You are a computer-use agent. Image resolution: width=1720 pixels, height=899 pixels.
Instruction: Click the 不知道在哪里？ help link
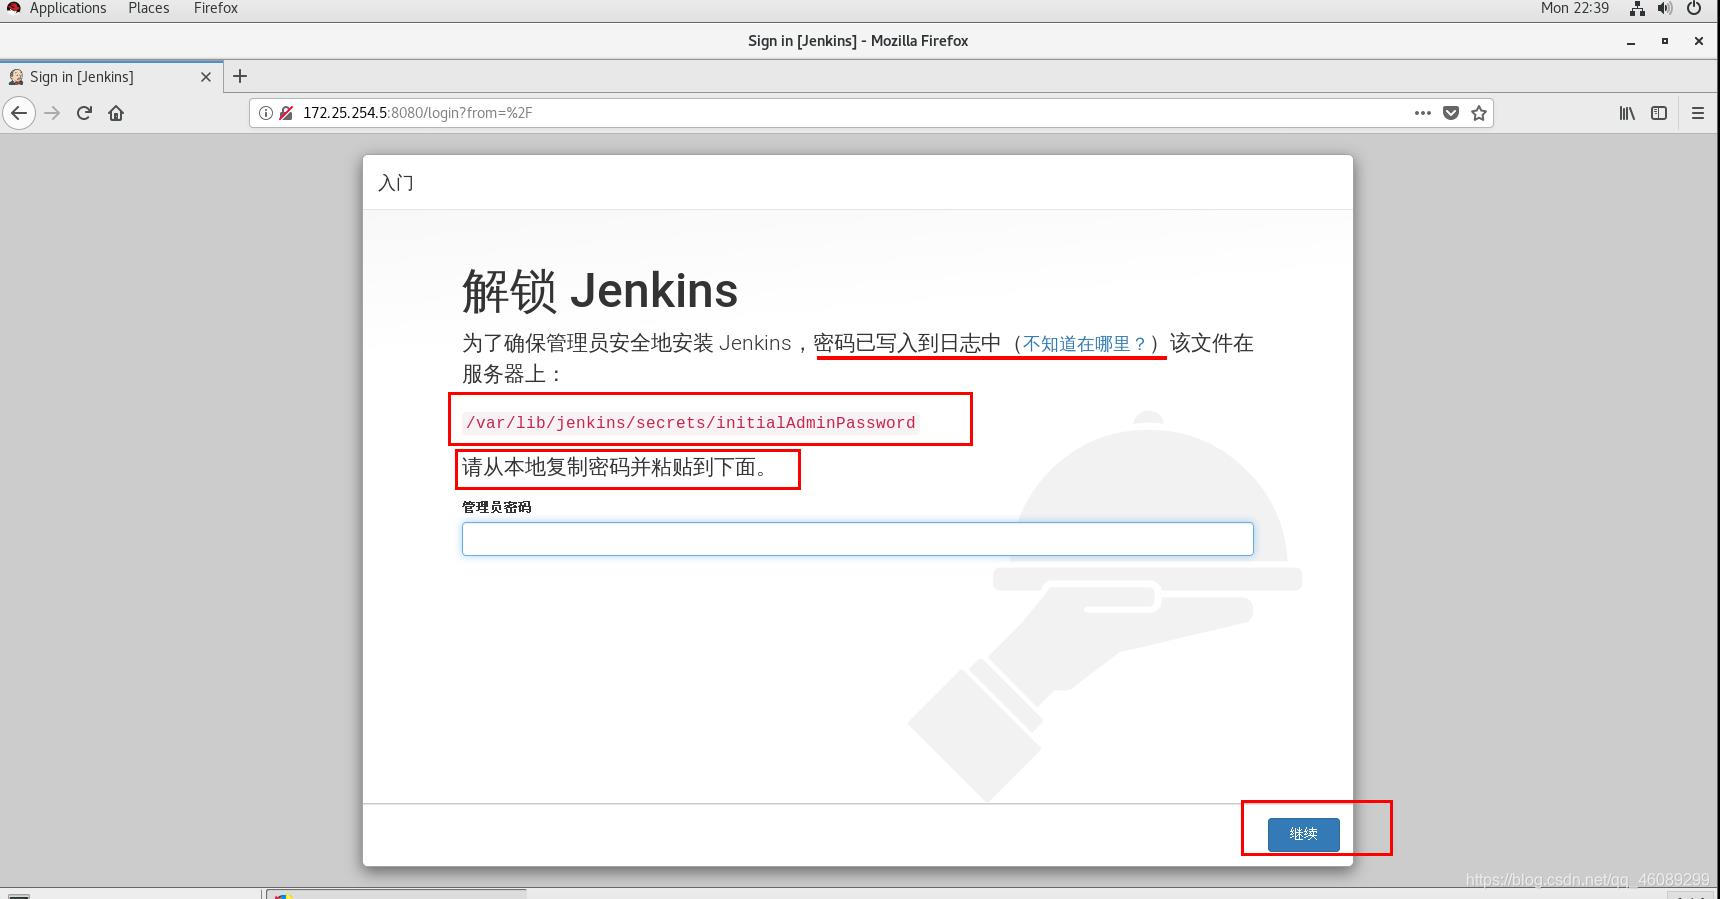pos(1085,344)
